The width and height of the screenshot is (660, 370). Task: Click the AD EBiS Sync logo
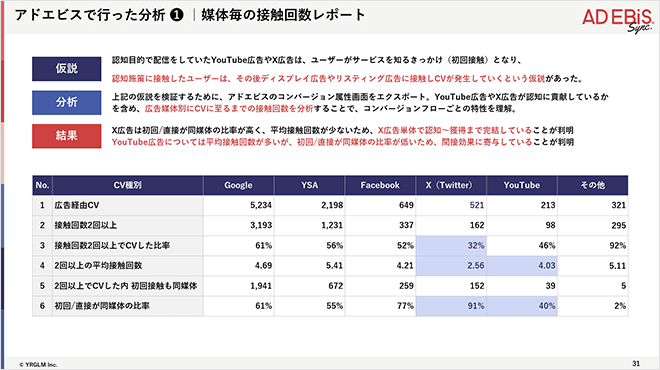618,20
